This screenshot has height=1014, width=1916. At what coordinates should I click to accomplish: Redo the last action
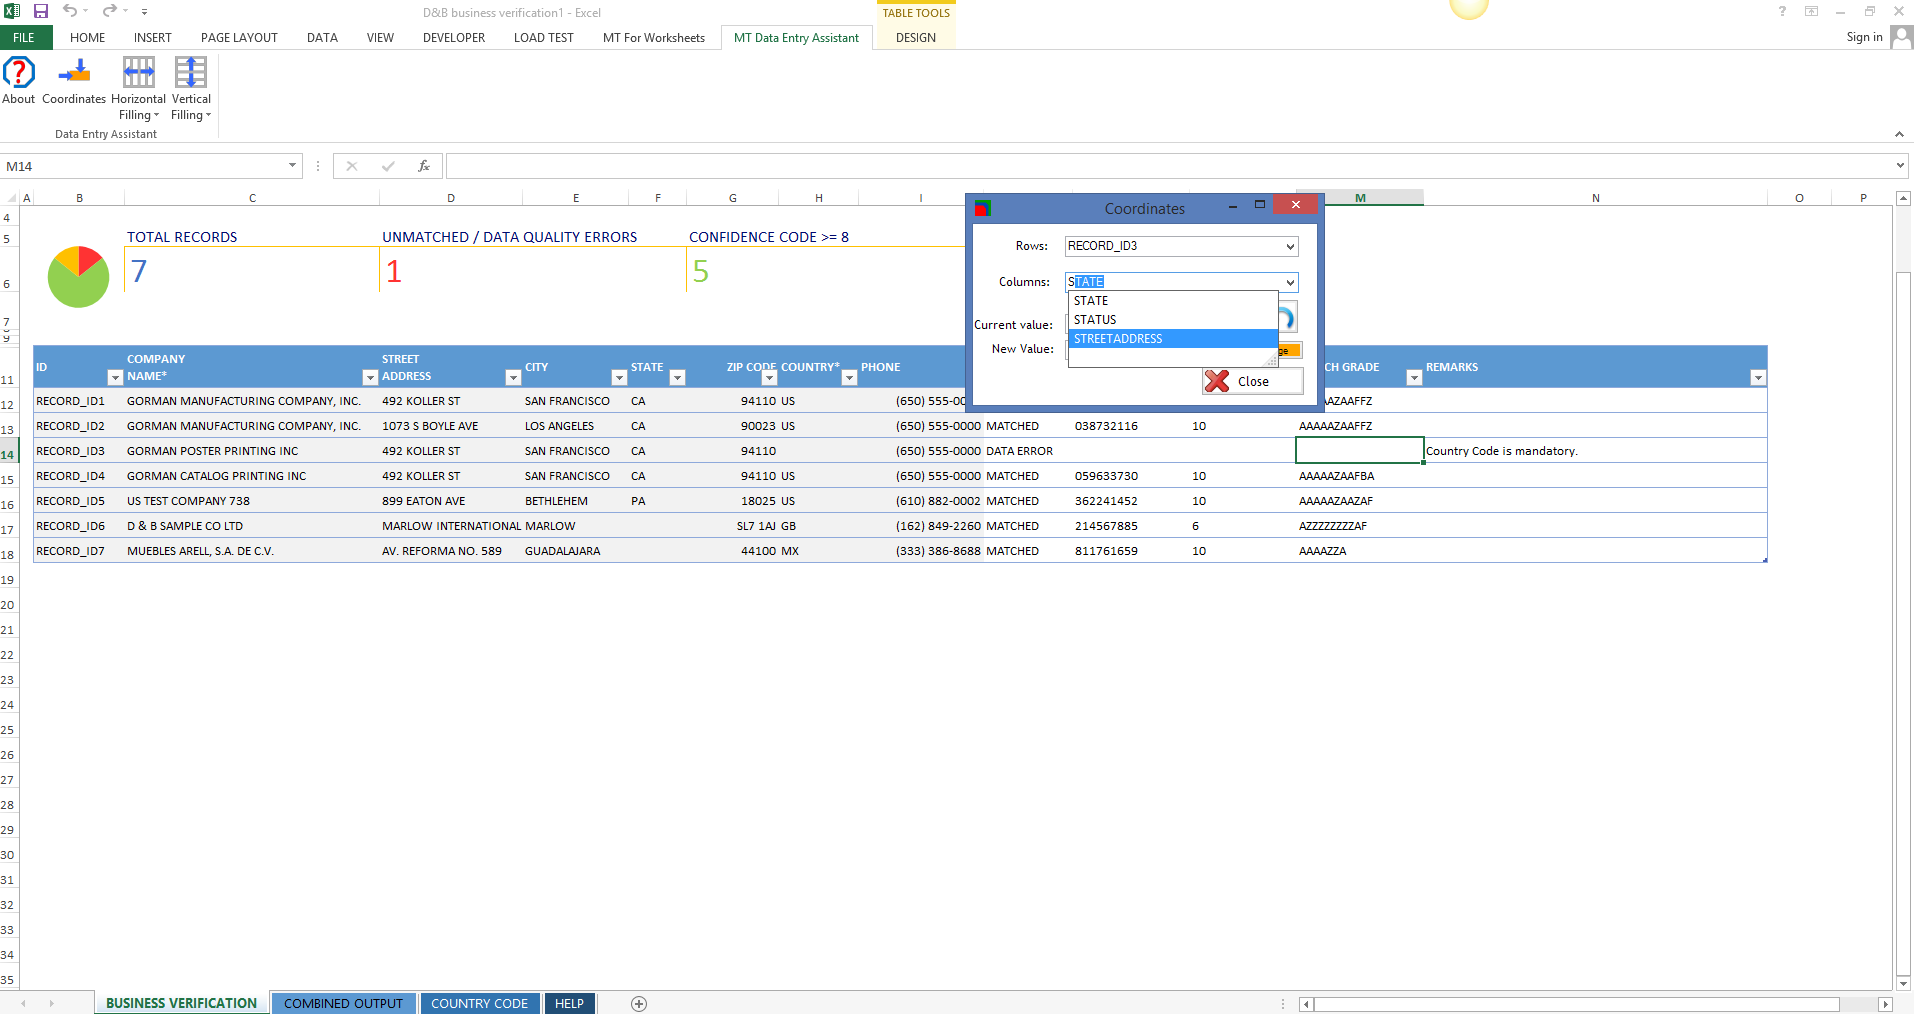tap(109, 12)
